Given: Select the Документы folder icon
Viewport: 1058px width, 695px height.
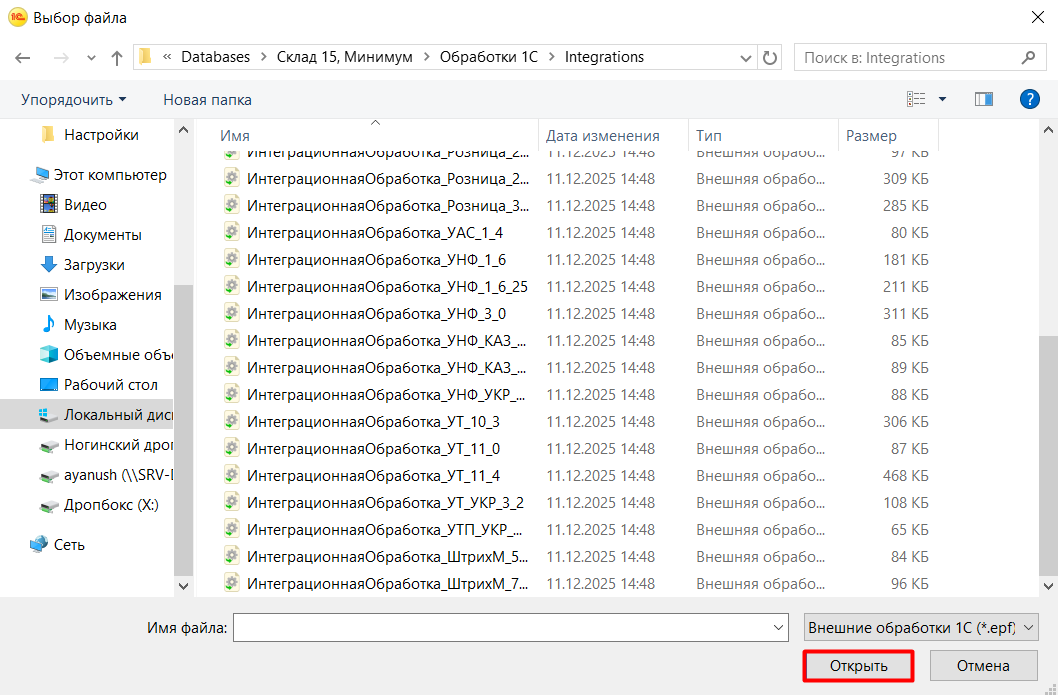Looking at the screenshot, I should click(49, 235).
